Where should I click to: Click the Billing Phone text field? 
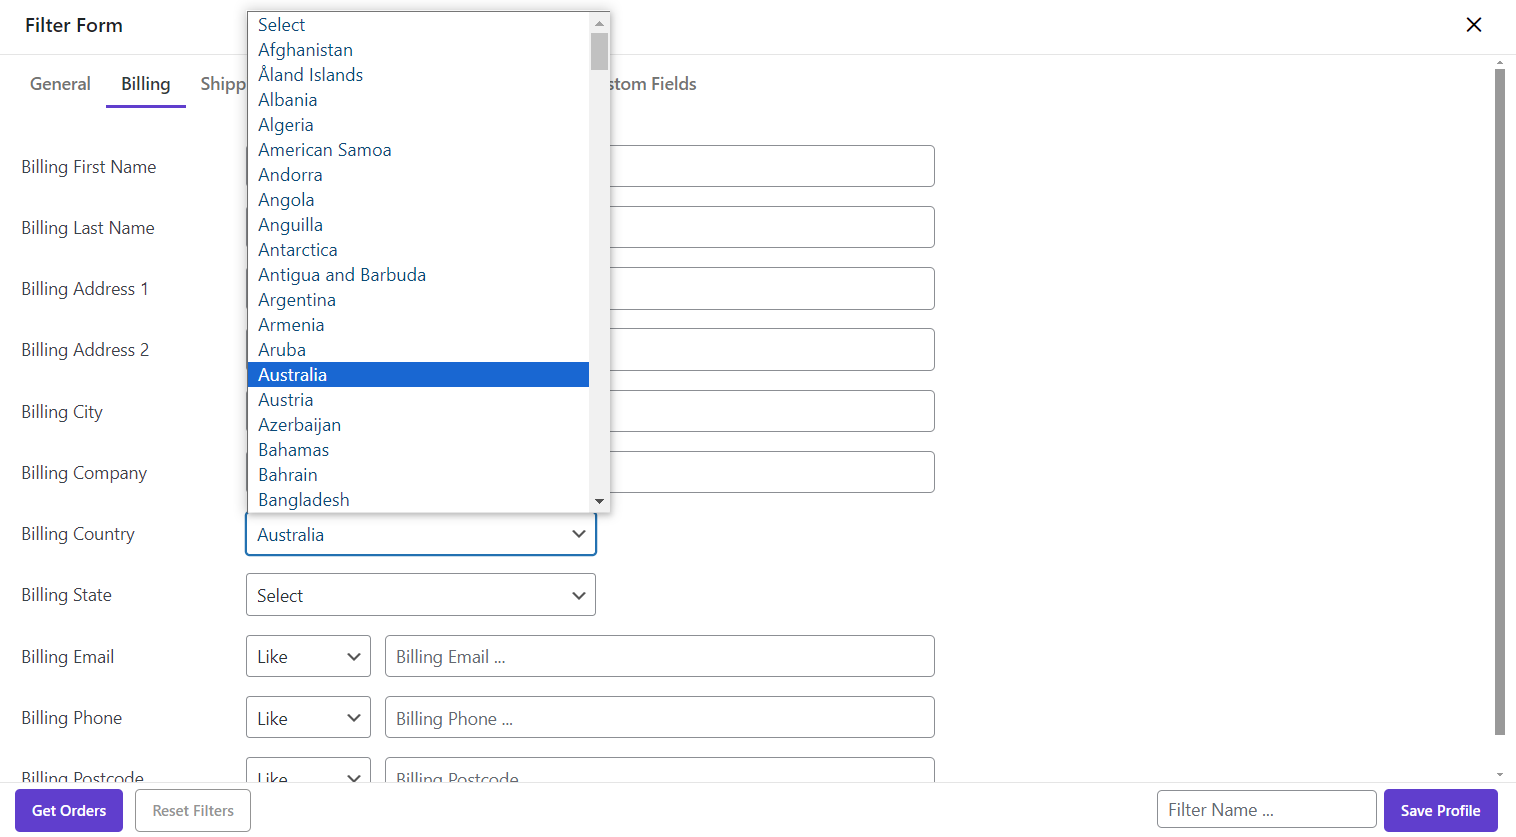point(659,718)
